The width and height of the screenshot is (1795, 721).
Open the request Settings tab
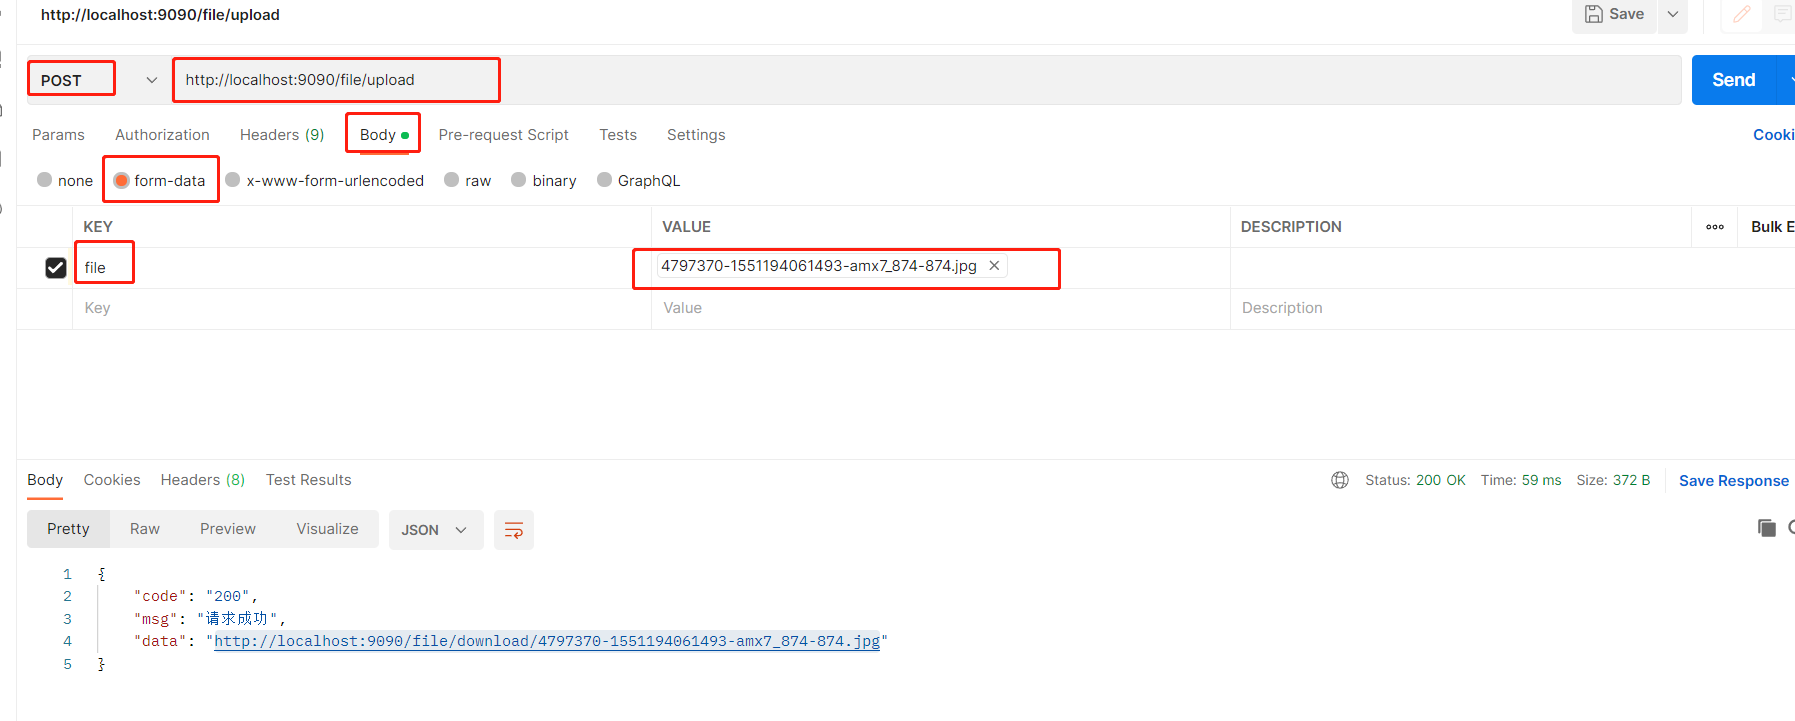coord(696,135)
